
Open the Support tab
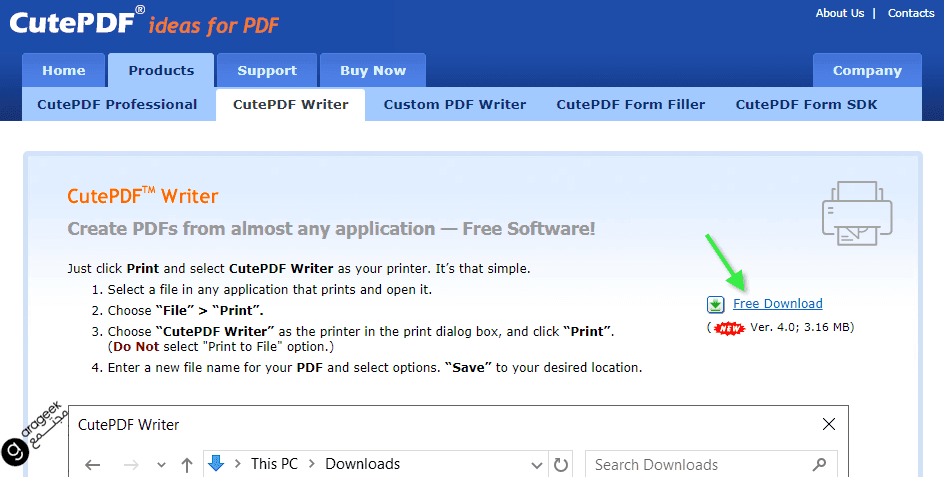267,71
